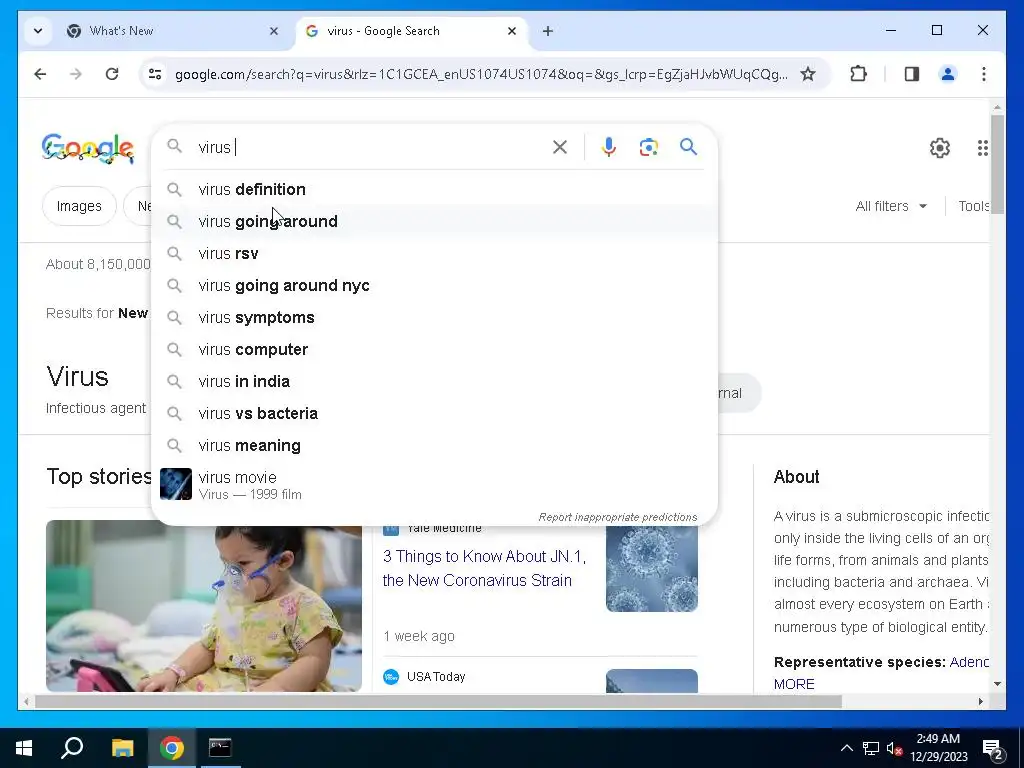Open the Command Prompt taskbar icon

click(220, 748)
